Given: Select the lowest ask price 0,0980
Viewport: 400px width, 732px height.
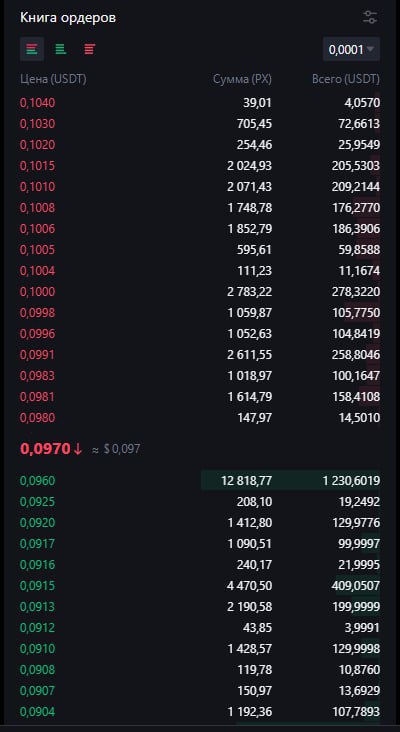Looking at the screenshot, I should 37,418.
